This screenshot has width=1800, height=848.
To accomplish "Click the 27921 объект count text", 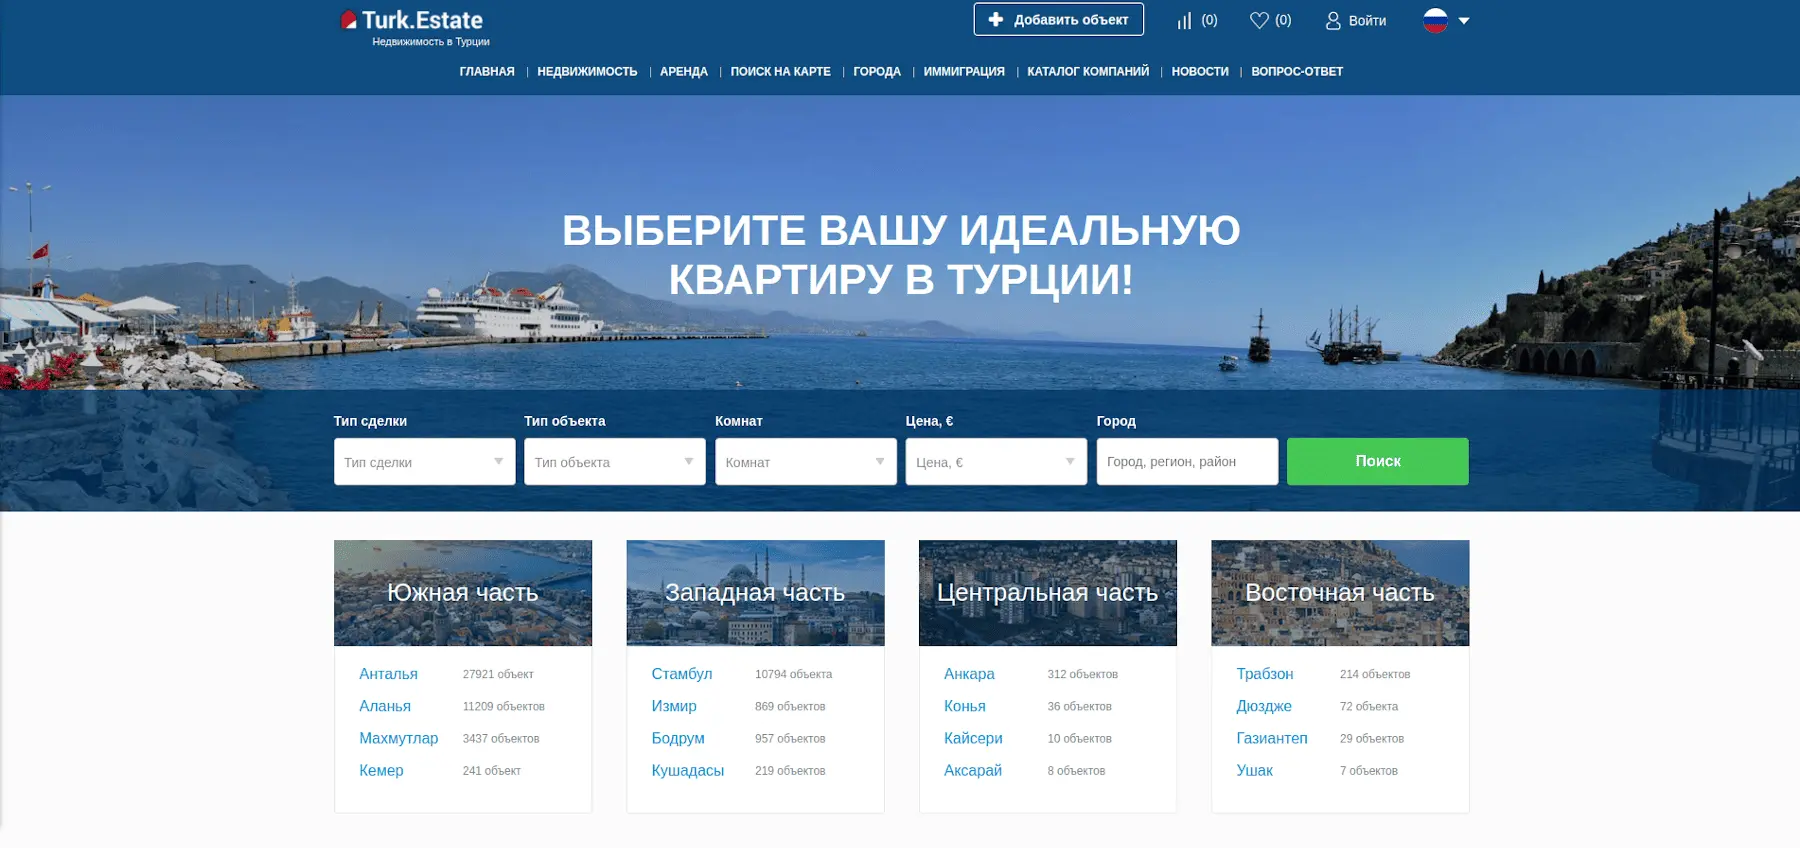I will point(498,674).
